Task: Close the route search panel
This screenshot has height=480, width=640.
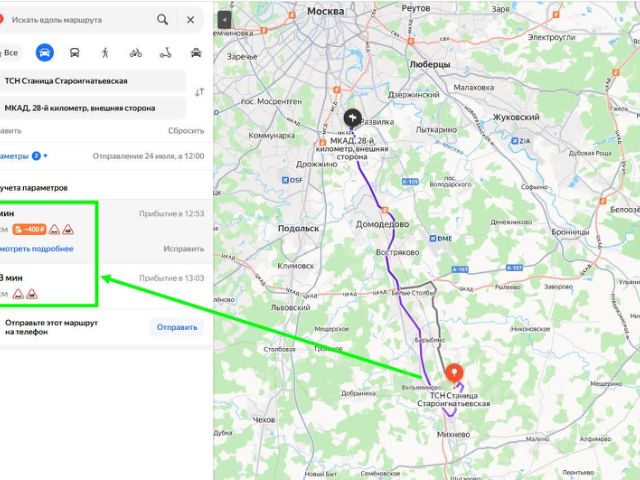Action: tap(191, 20)
